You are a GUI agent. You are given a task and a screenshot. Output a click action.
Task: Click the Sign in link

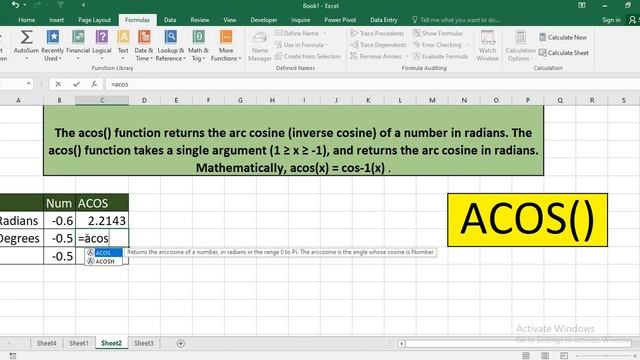pyautogui.click(x=611, y=20)
